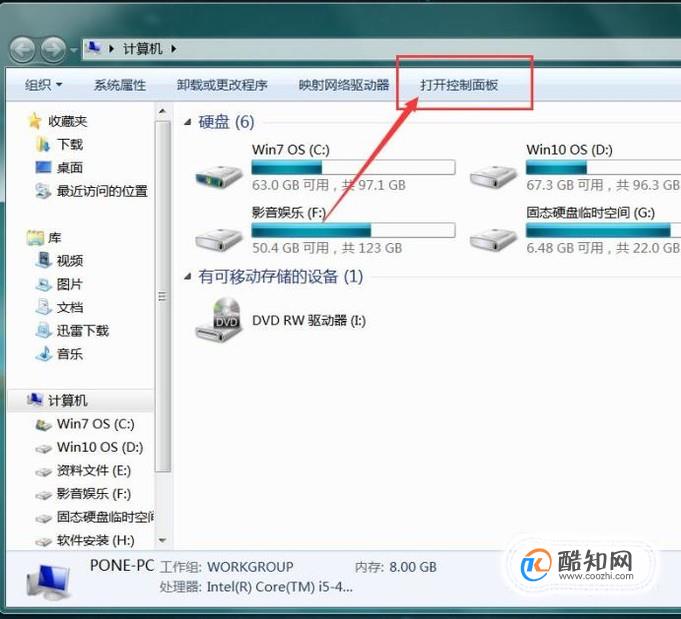
Task: Click the 图片 library icon
Action: (43, 285)
